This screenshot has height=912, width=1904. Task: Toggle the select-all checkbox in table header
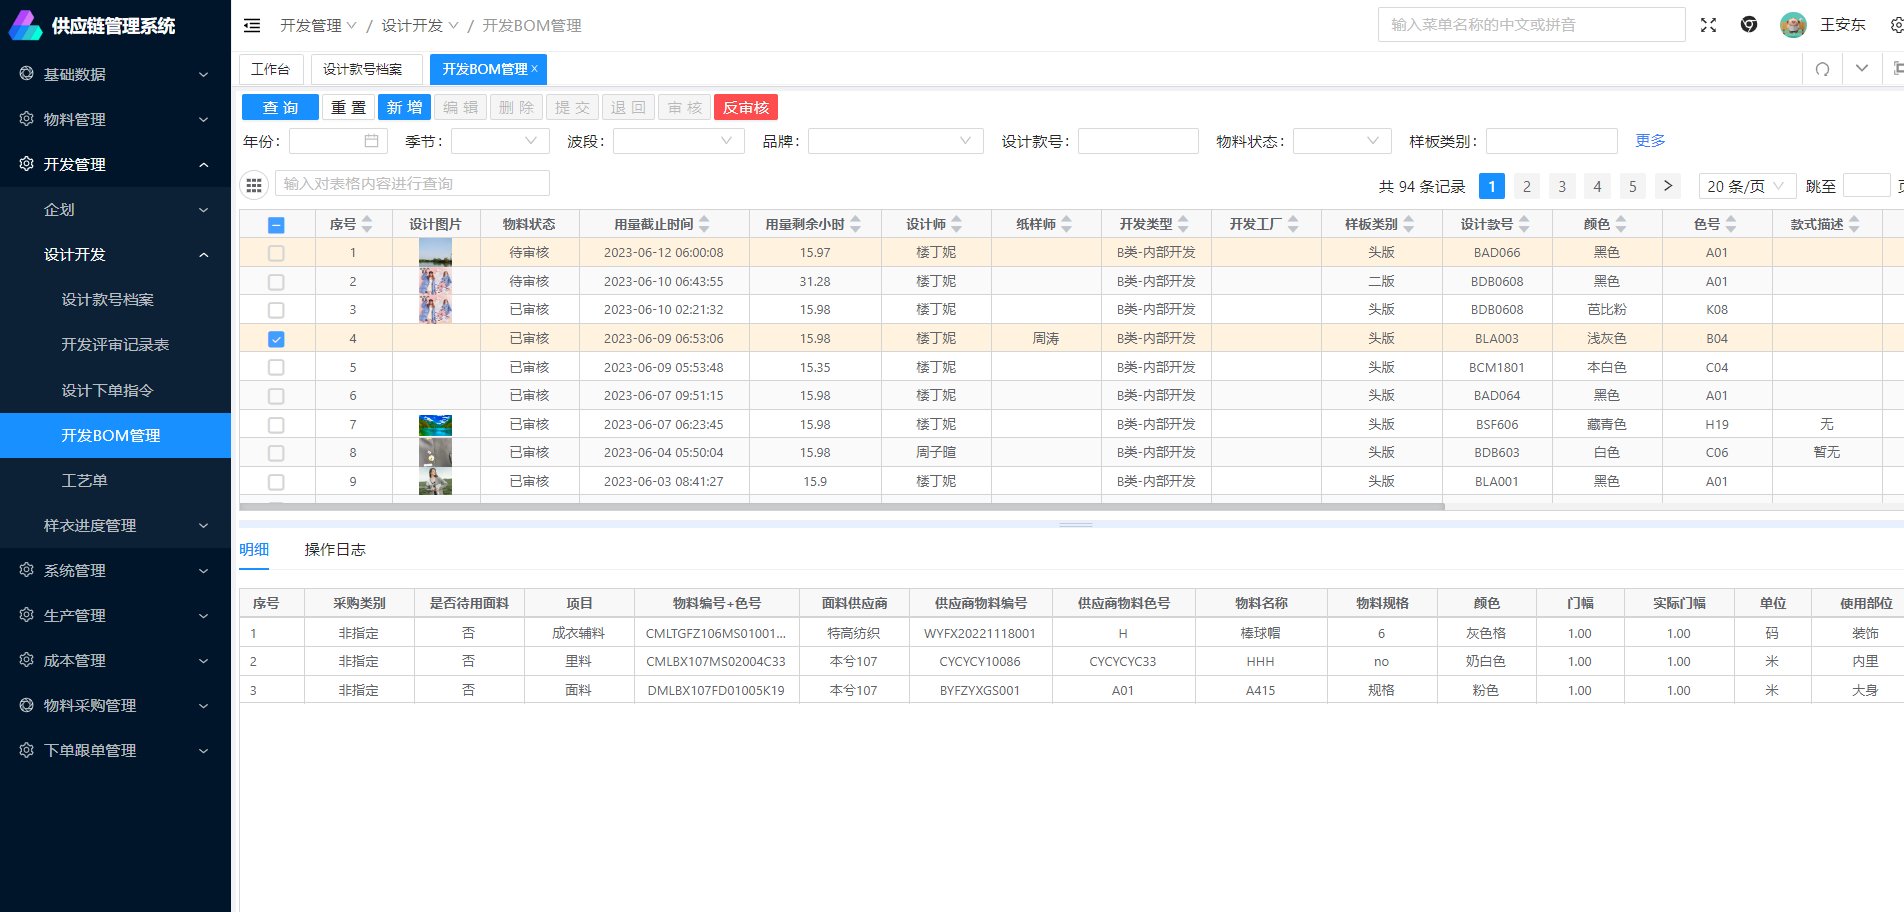pos(276,225)
